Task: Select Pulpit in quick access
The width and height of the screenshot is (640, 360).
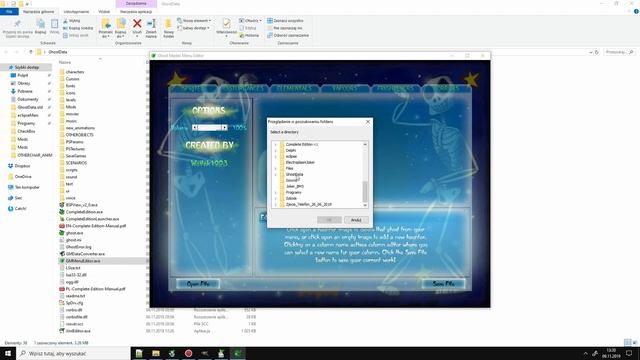Action: [x=20, y=76]
